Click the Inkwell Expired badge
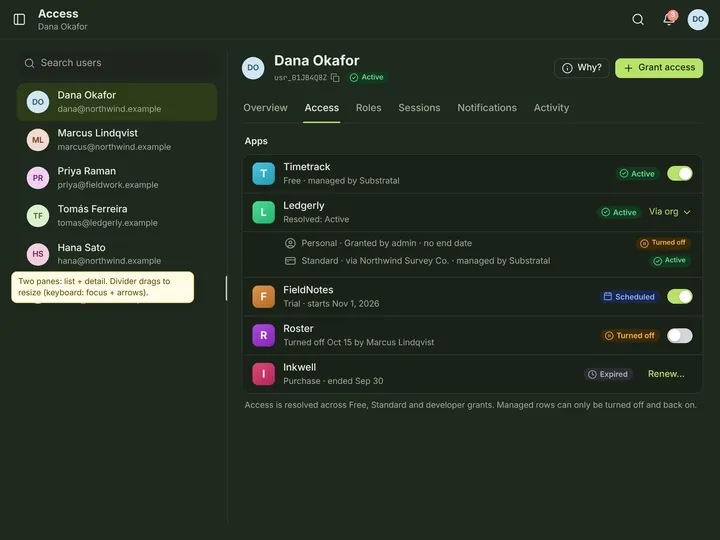This screenshot has height=540, width=720. (608, 374)
